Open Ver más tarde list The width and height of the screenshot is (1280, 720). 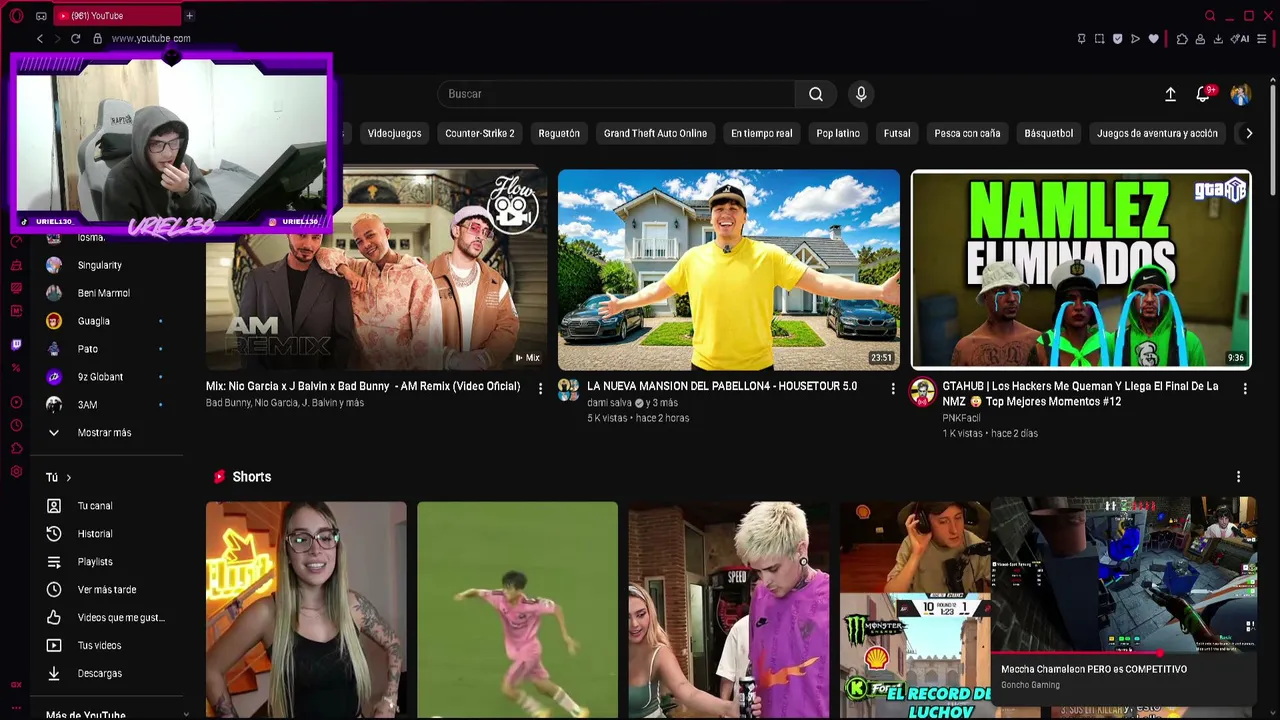click(x=105, y=590)
